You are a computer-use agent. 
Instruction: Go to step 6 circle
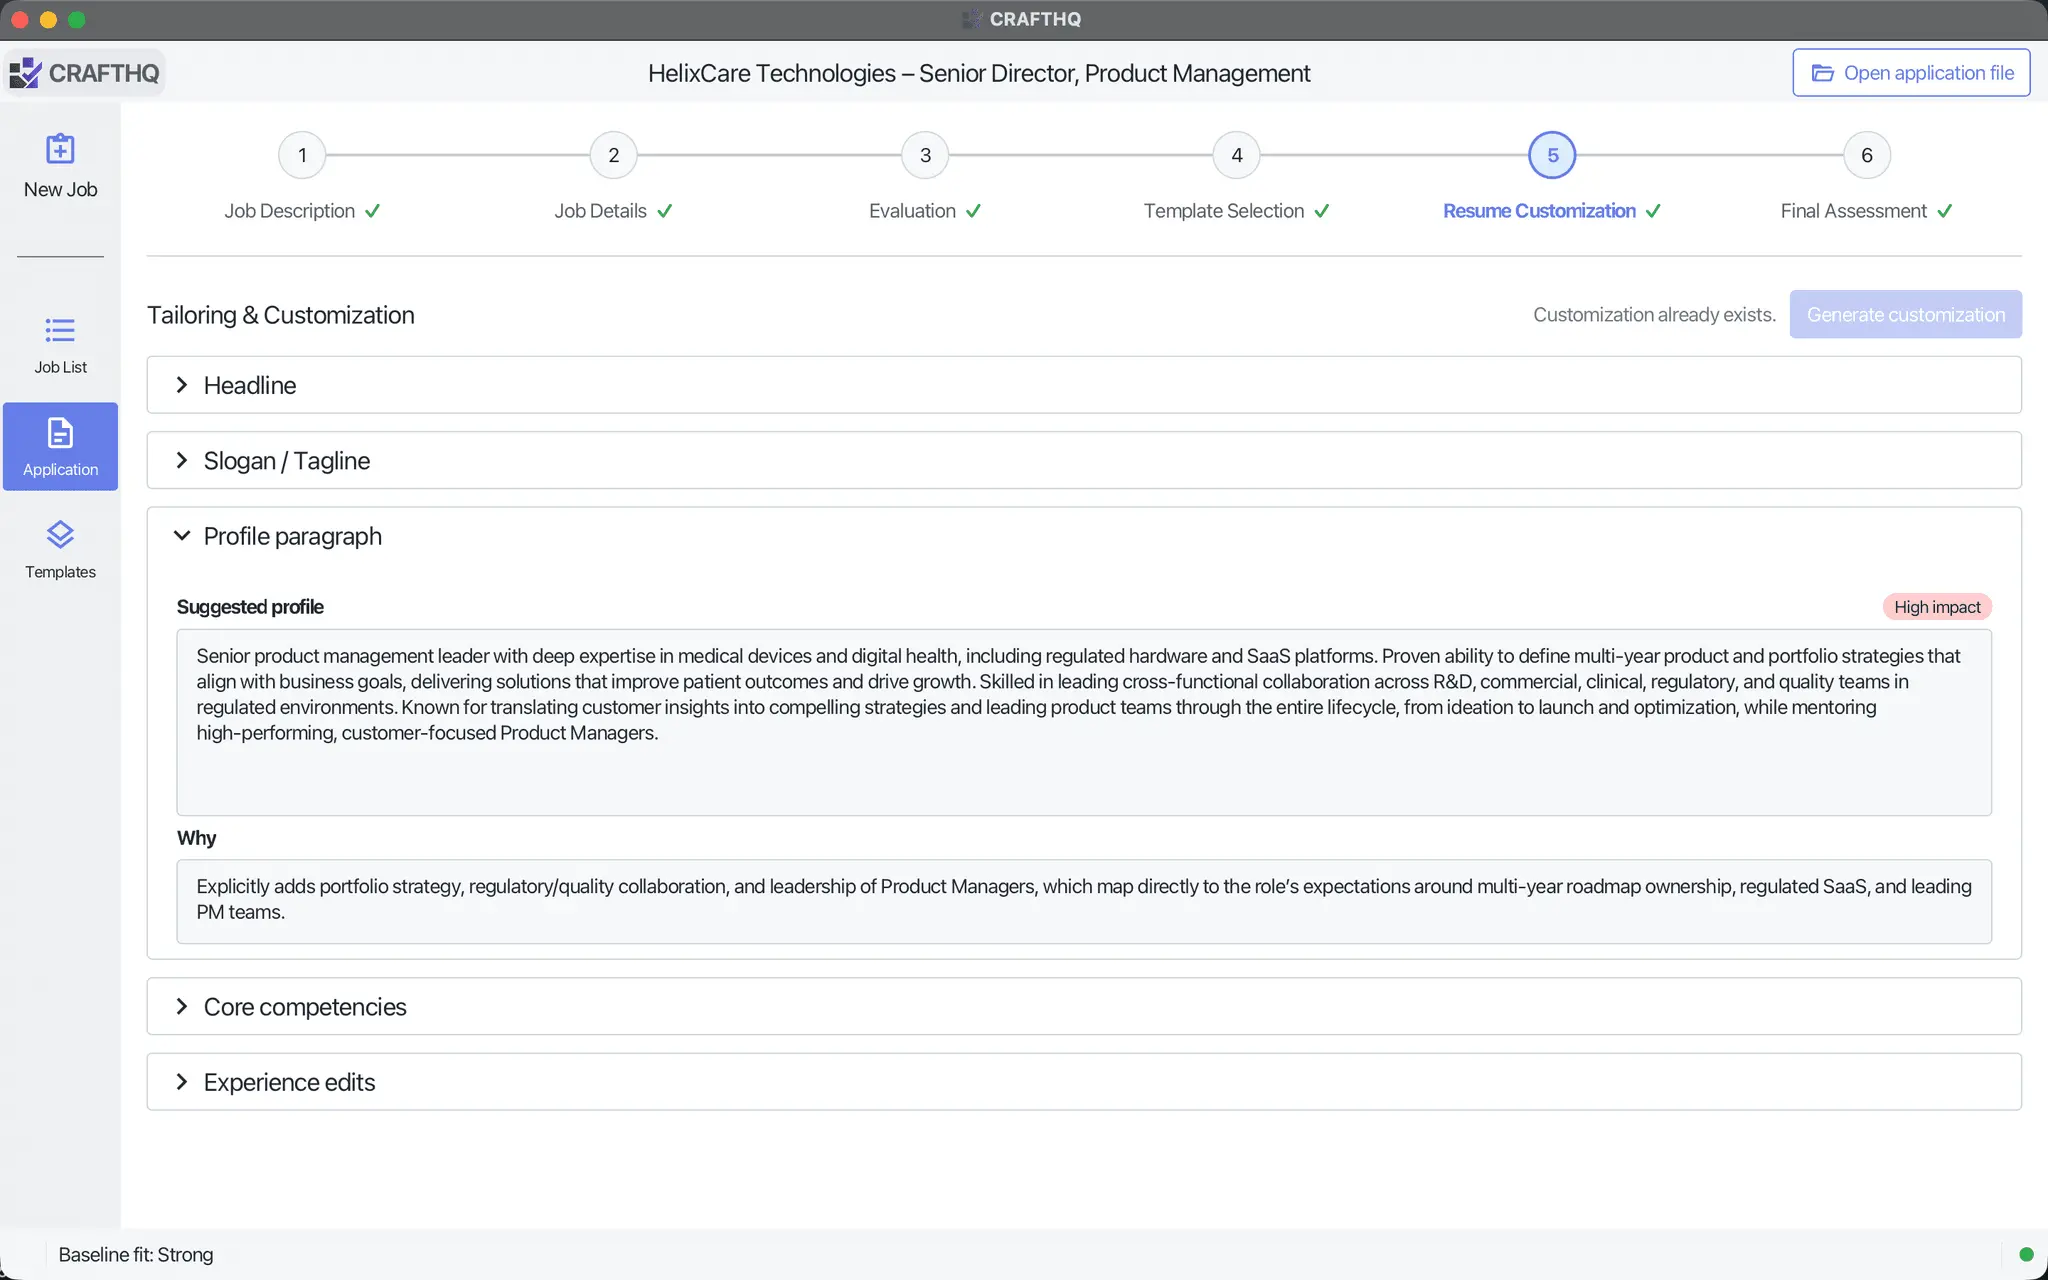tap(1866, 155)
